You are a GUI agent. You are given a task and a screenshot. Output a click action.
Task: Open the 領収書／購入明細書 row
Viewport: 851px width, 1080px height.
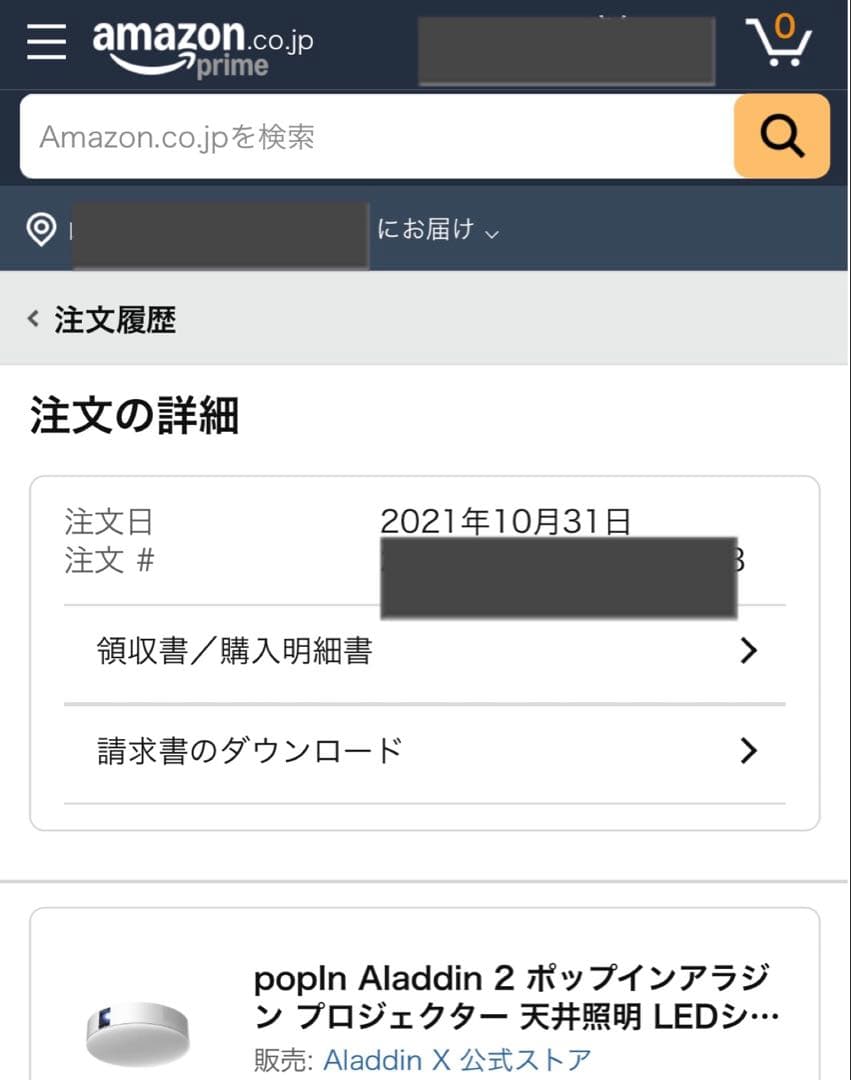pyautogui.click(x=235, y=652)
